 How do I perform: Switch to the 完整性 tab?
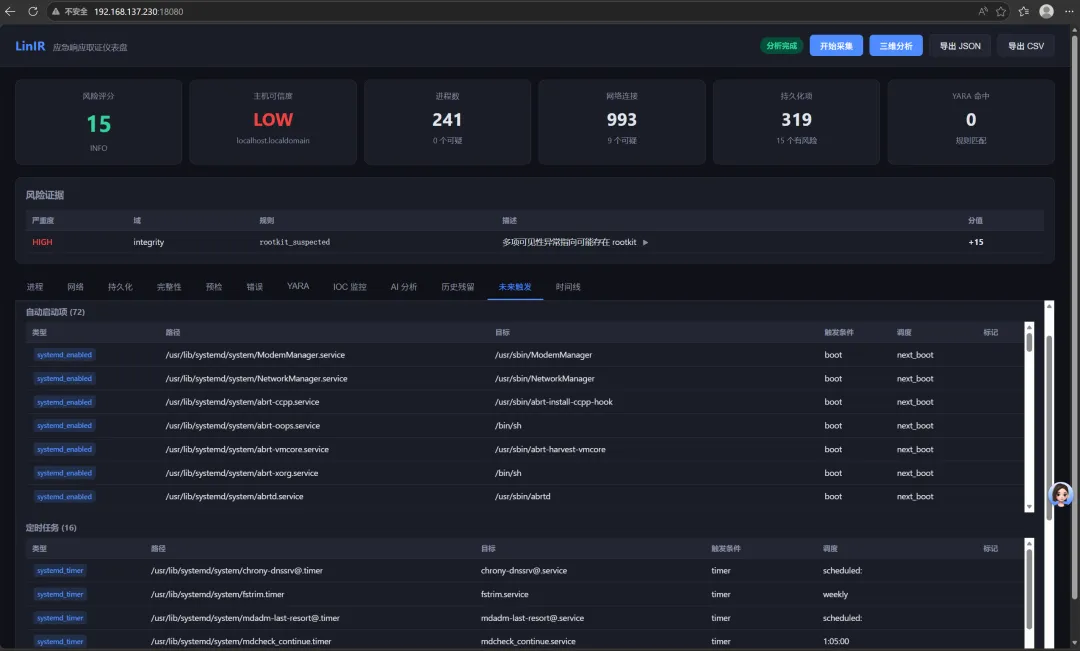coord(169,287)
